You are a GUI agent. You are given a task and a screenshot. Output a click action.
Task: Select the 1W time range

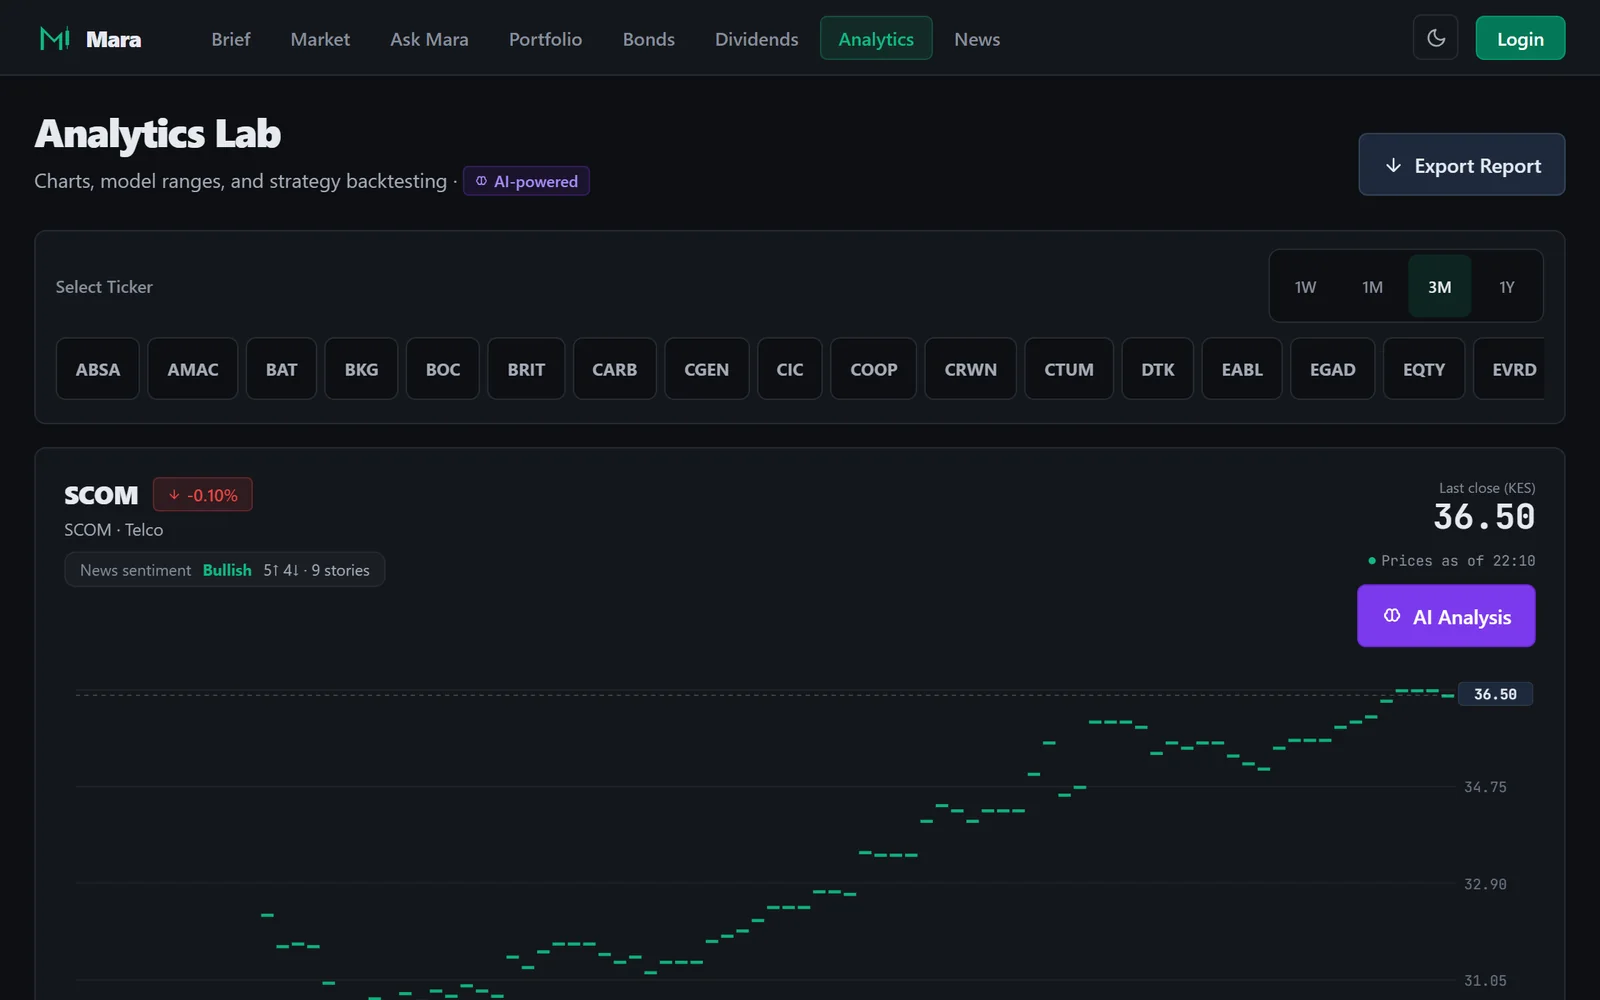point(1306,287)
